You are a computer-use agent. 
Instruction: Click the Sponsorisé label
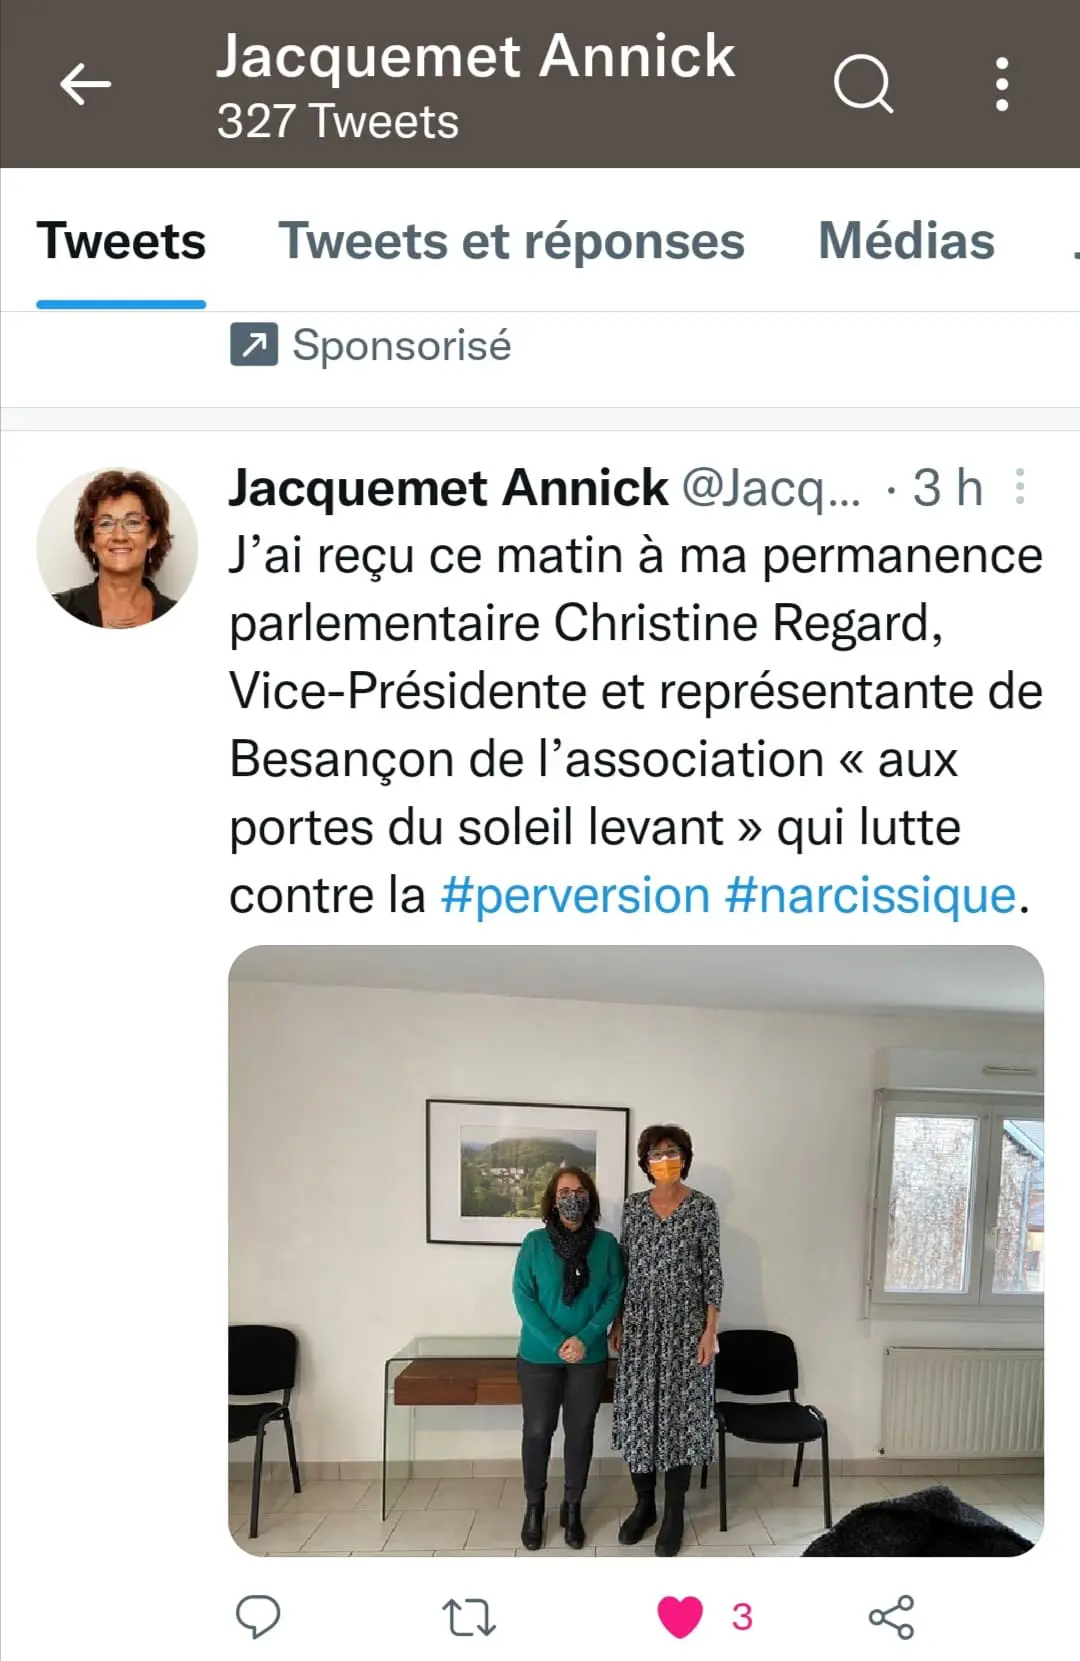point(401,346)
